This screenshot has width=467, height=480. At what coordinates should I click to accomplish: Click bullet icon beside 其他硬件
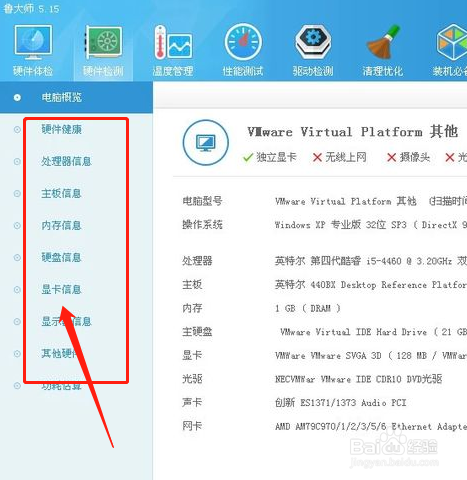point(17,354)
